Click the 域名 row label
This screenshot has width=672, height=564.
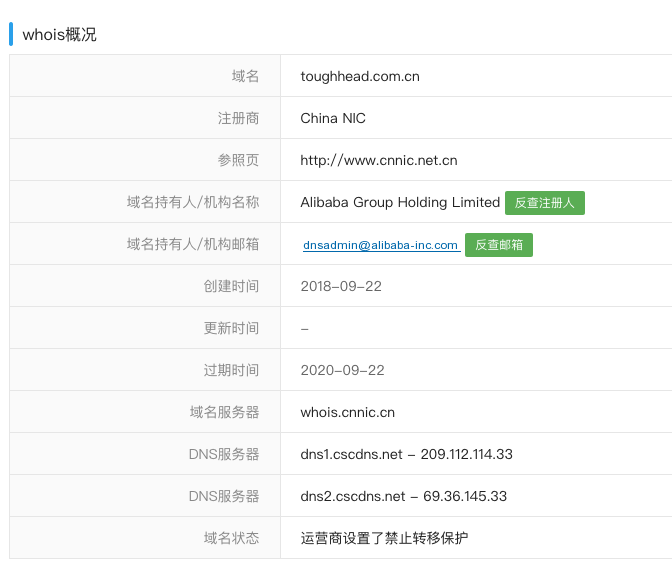coord(246,76)
